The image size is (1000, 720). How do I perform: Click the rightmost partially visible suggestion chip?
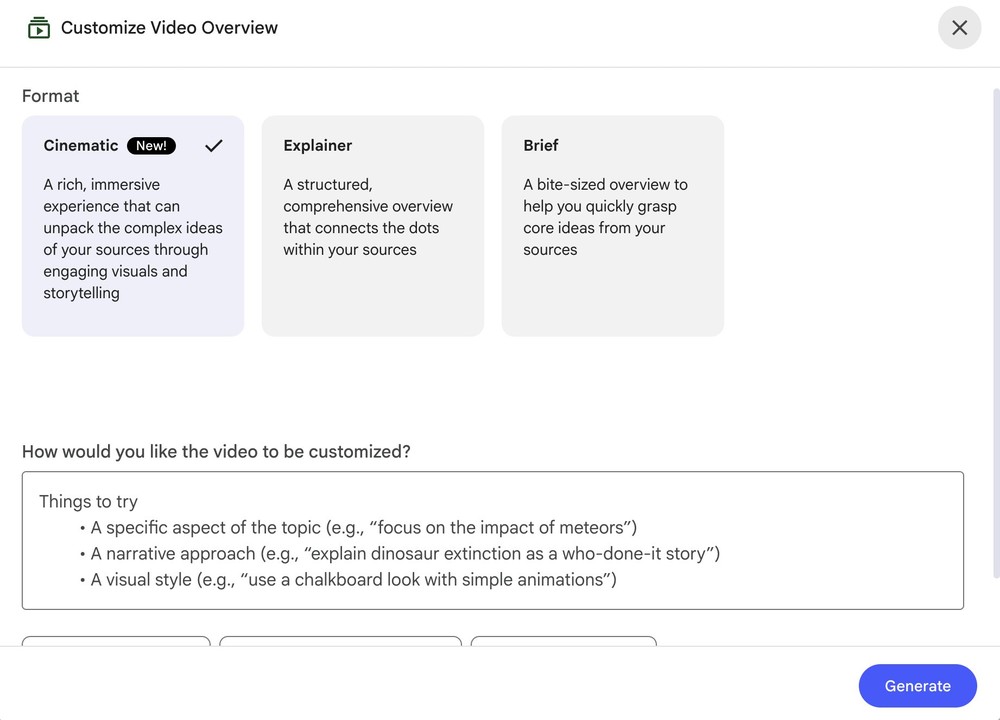click(563, 641)
